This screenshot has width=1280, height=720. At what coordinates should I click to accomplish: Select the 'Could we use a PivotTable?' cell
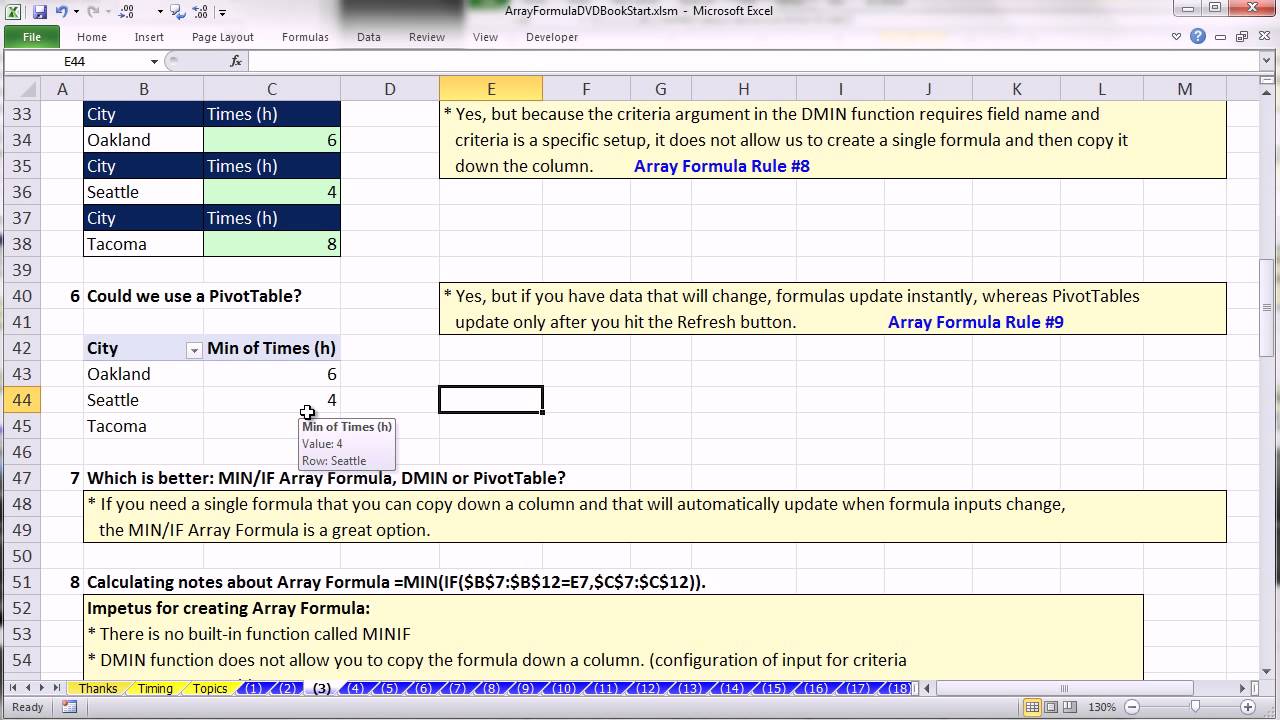pyautogui.click(x=194, y=296)
